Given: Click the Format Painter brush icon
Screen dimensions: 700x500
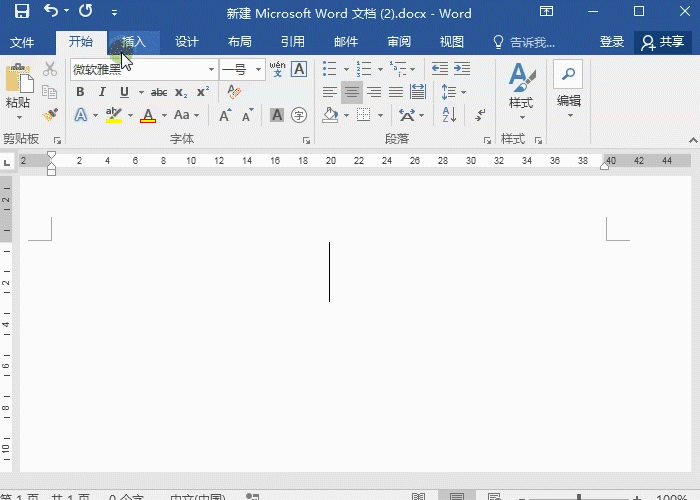Looking at the screenshot, I should 50,115.
